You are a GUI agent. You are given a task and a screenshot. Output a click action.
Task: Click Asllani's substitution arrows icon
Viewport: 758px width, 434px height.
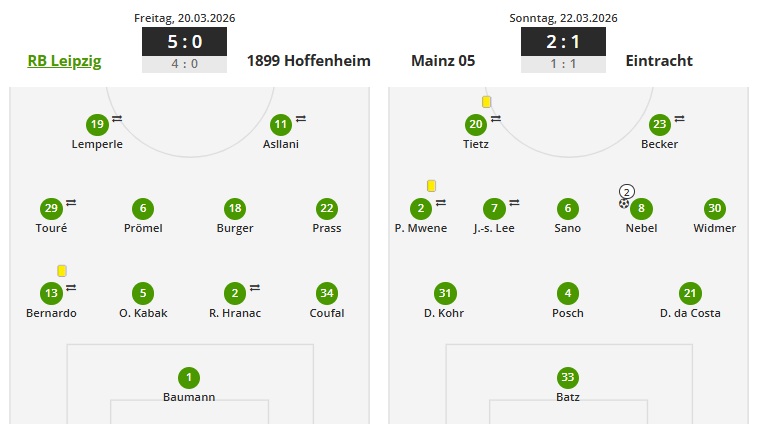(x=301, y=119)
